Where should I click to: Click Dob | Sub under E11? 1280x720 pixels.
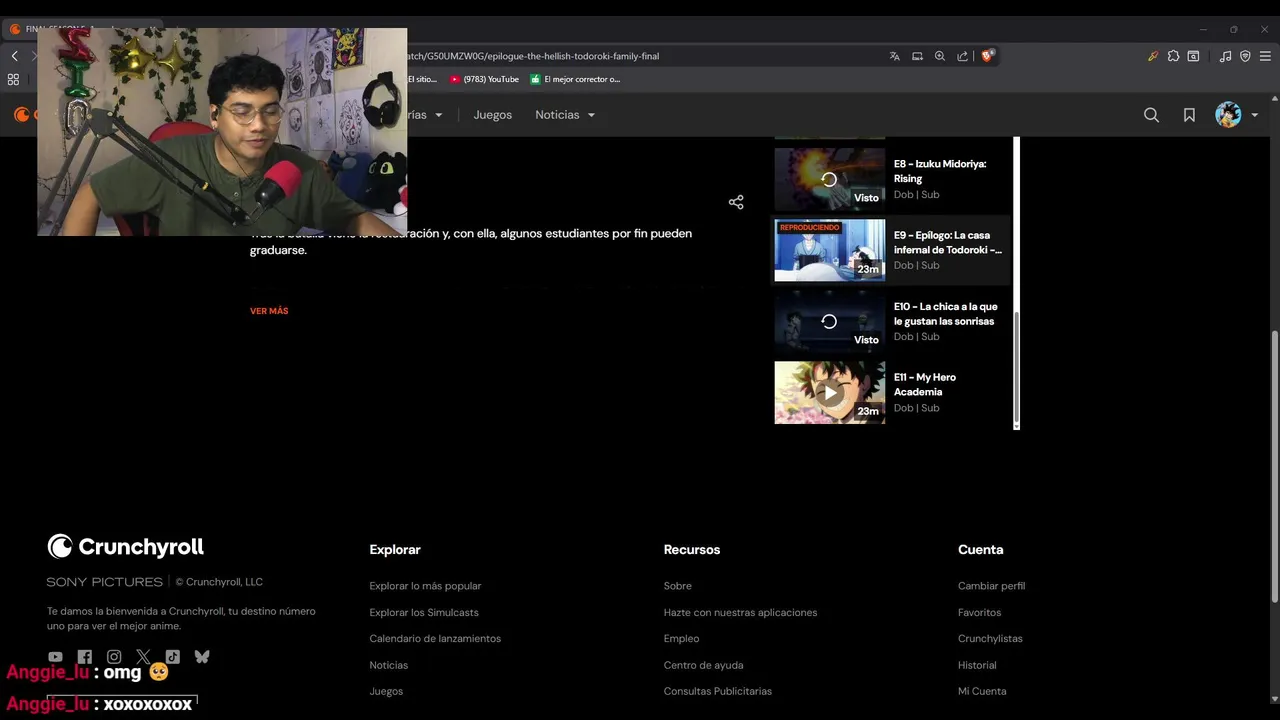[916, 408]
